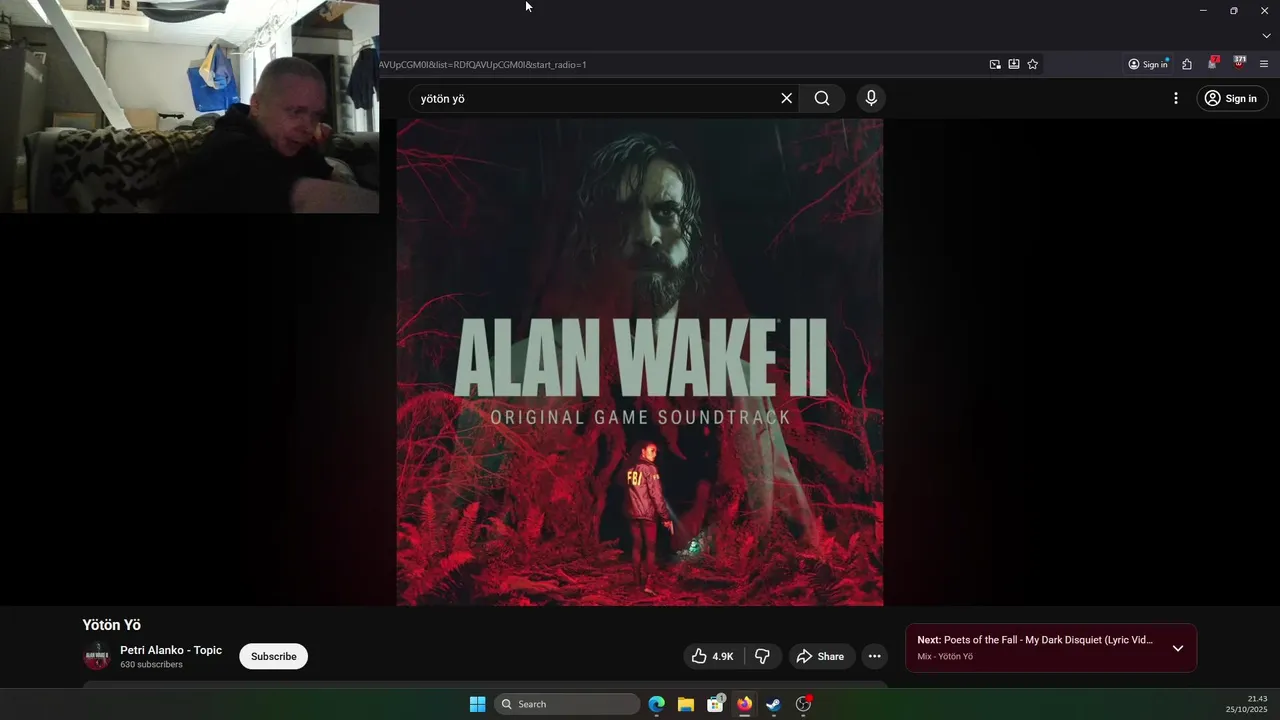Click Firefox account Sign in button
Viewport: 1280px width, 720px height.
(x=1148, y=64)
